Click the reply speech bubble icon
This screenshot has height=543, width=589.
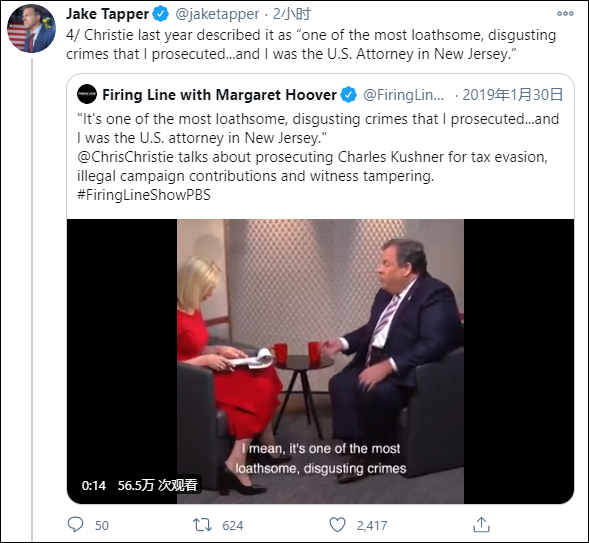coord(75,524)
